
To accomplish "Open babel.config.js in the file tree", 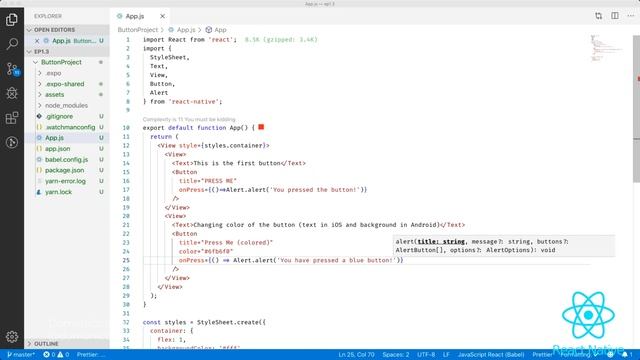I will 67,160.
